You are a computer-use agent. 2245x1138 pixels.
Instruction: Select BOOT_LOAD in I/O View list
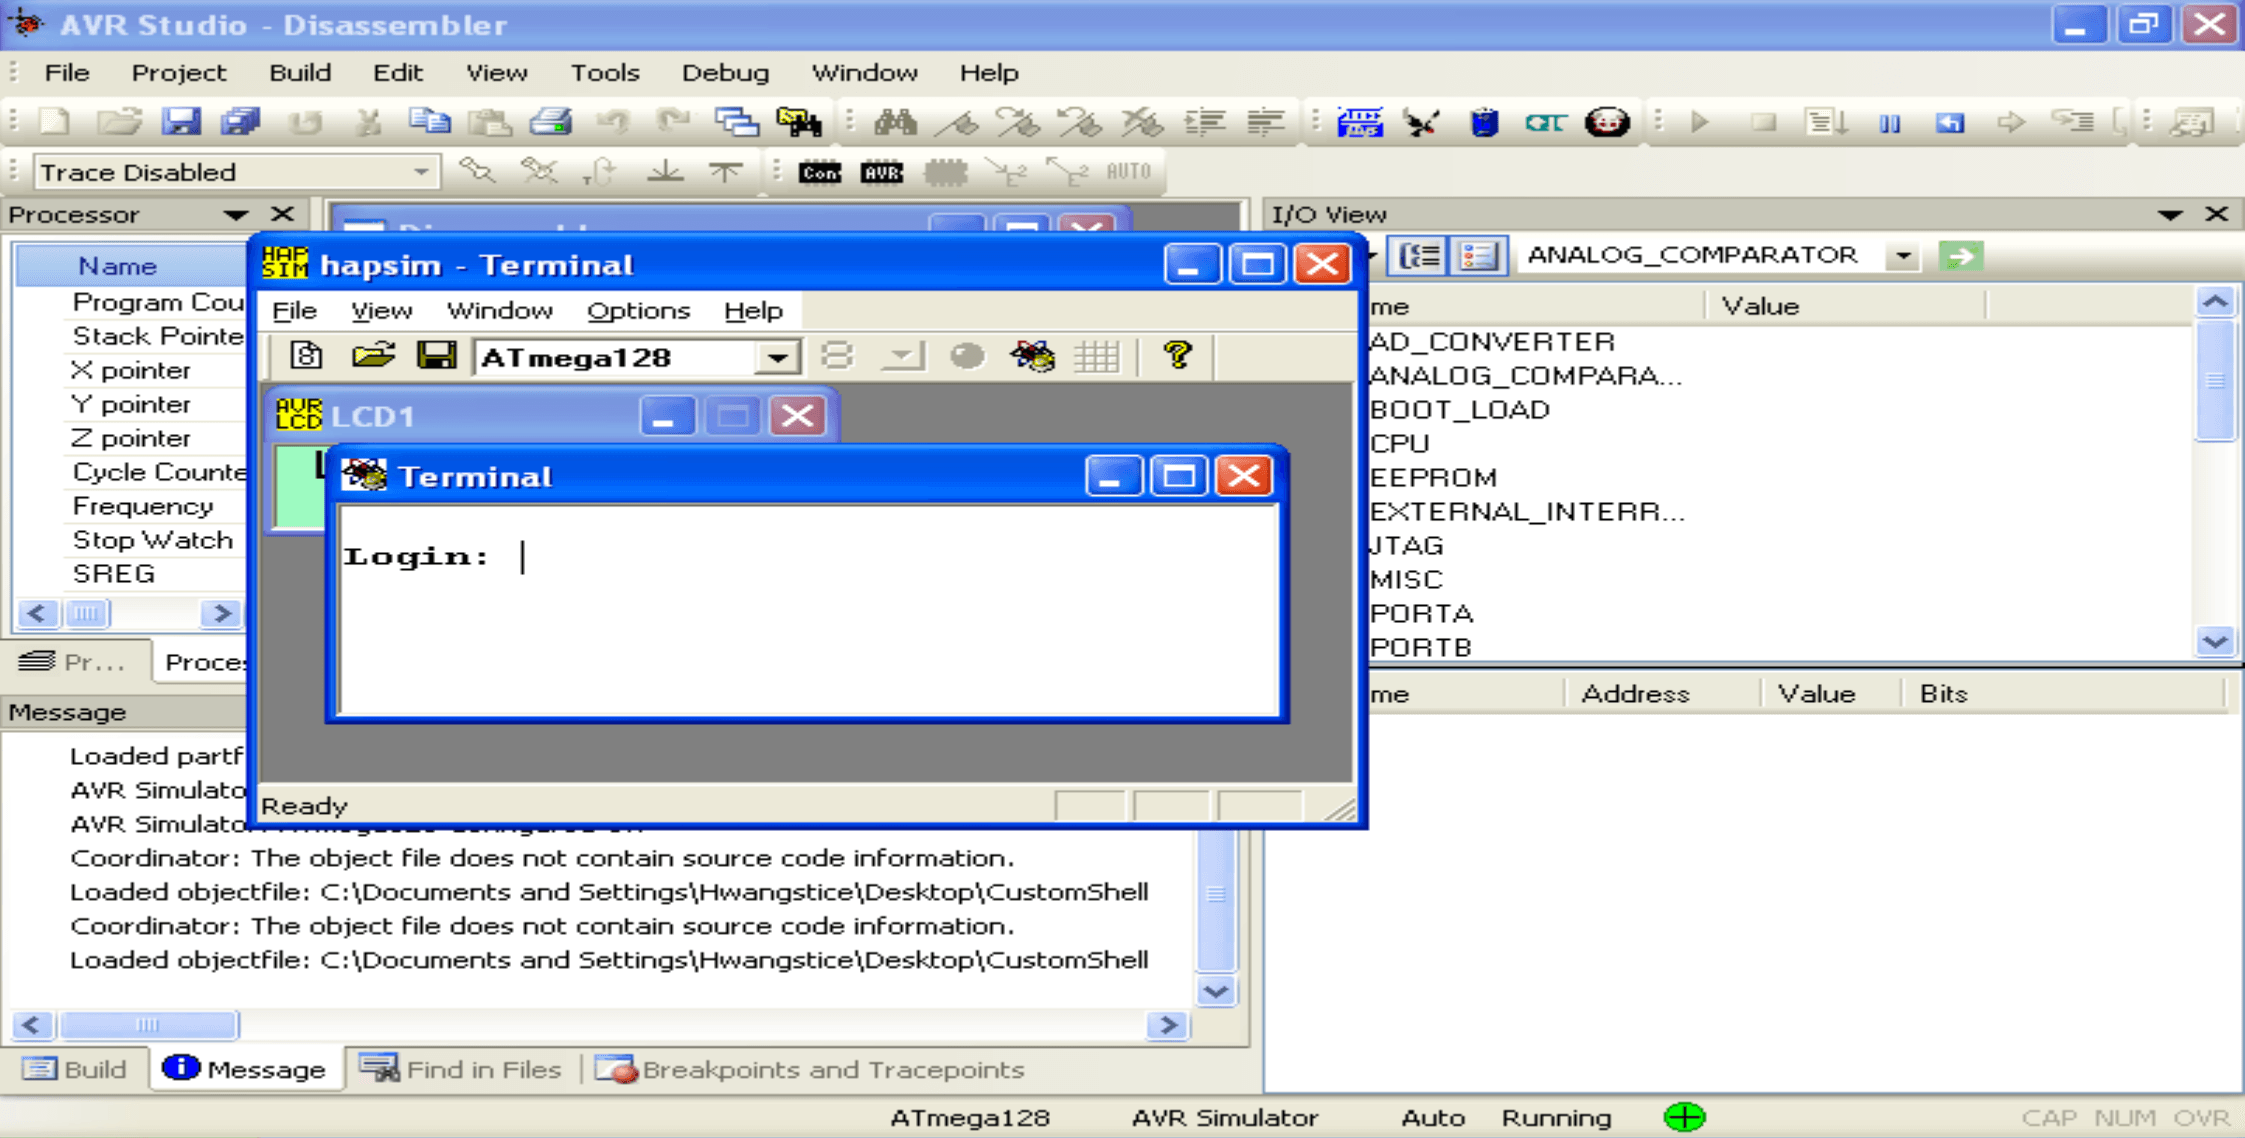tap(1460, 410)
